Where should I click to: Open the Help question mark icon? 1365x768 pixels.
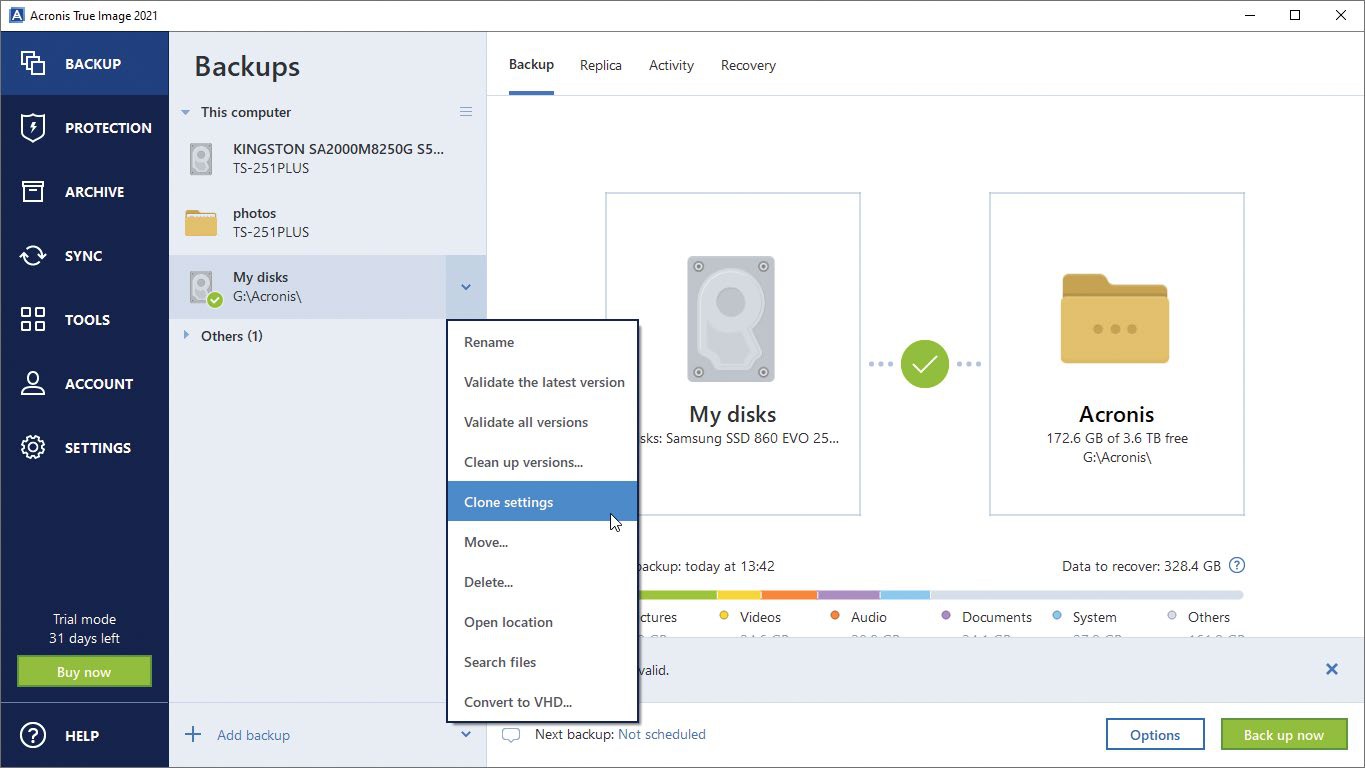point(33,735)
